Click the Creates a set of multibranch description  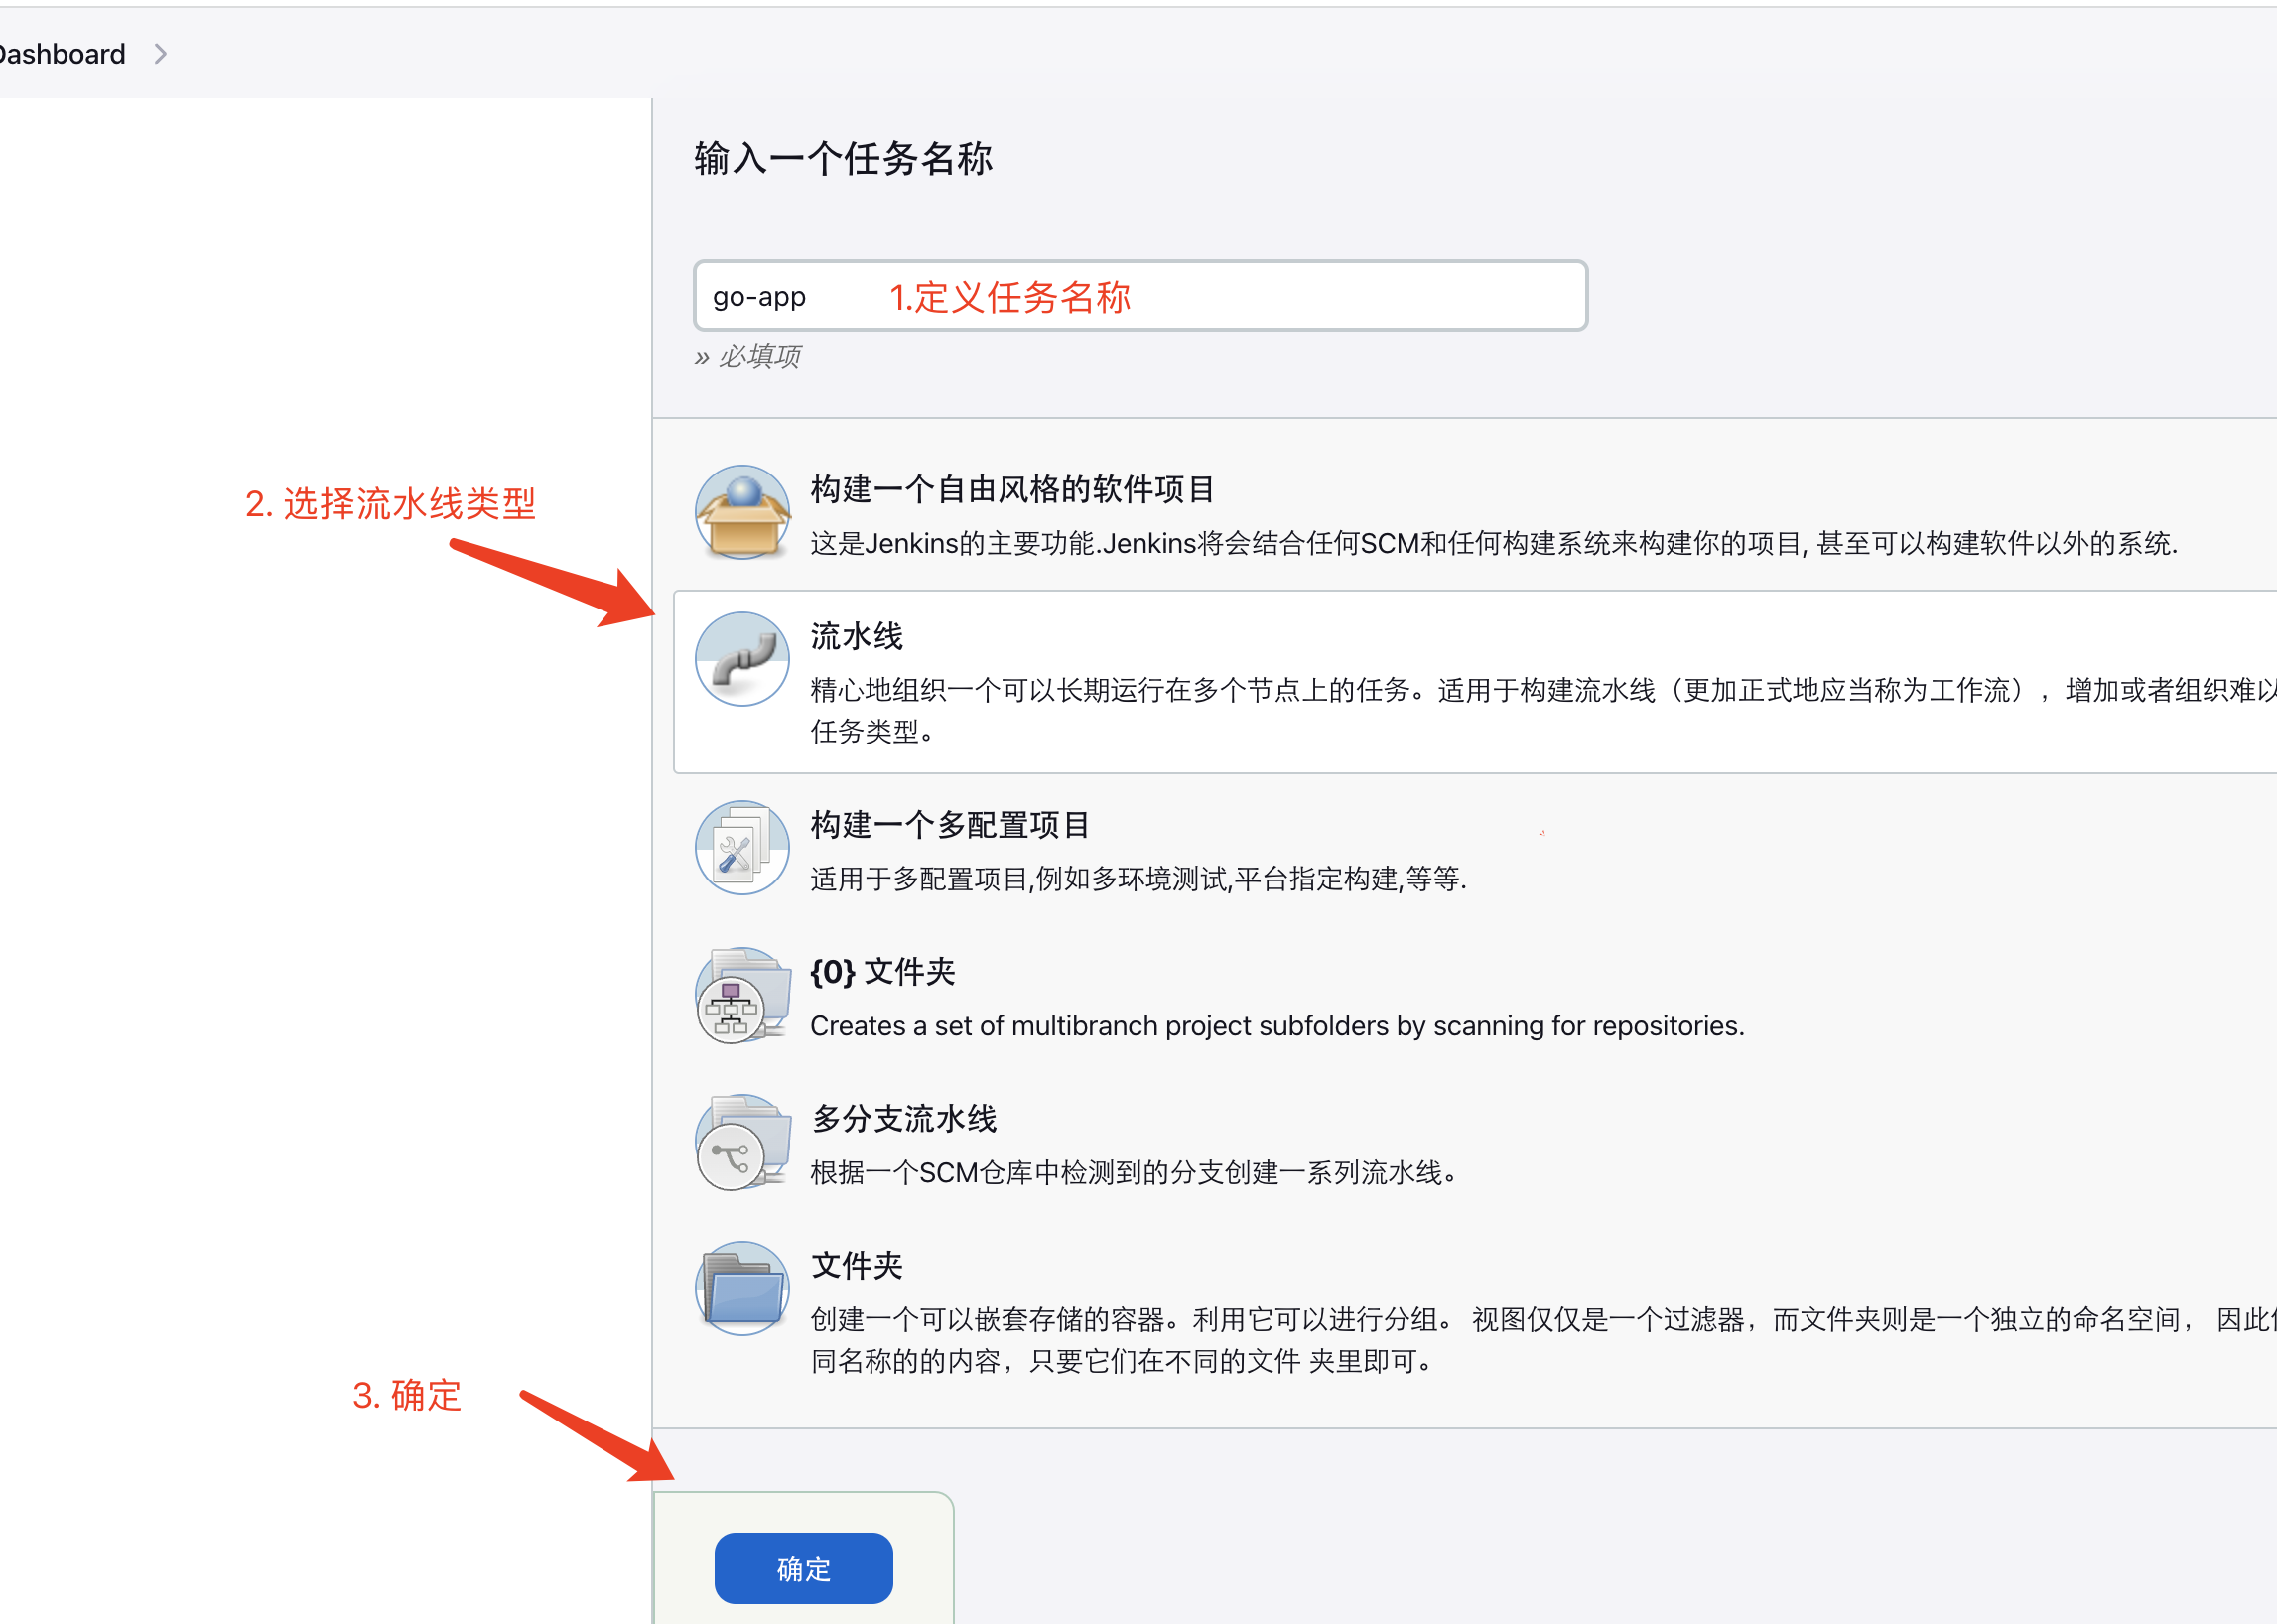[1277, 1026]
